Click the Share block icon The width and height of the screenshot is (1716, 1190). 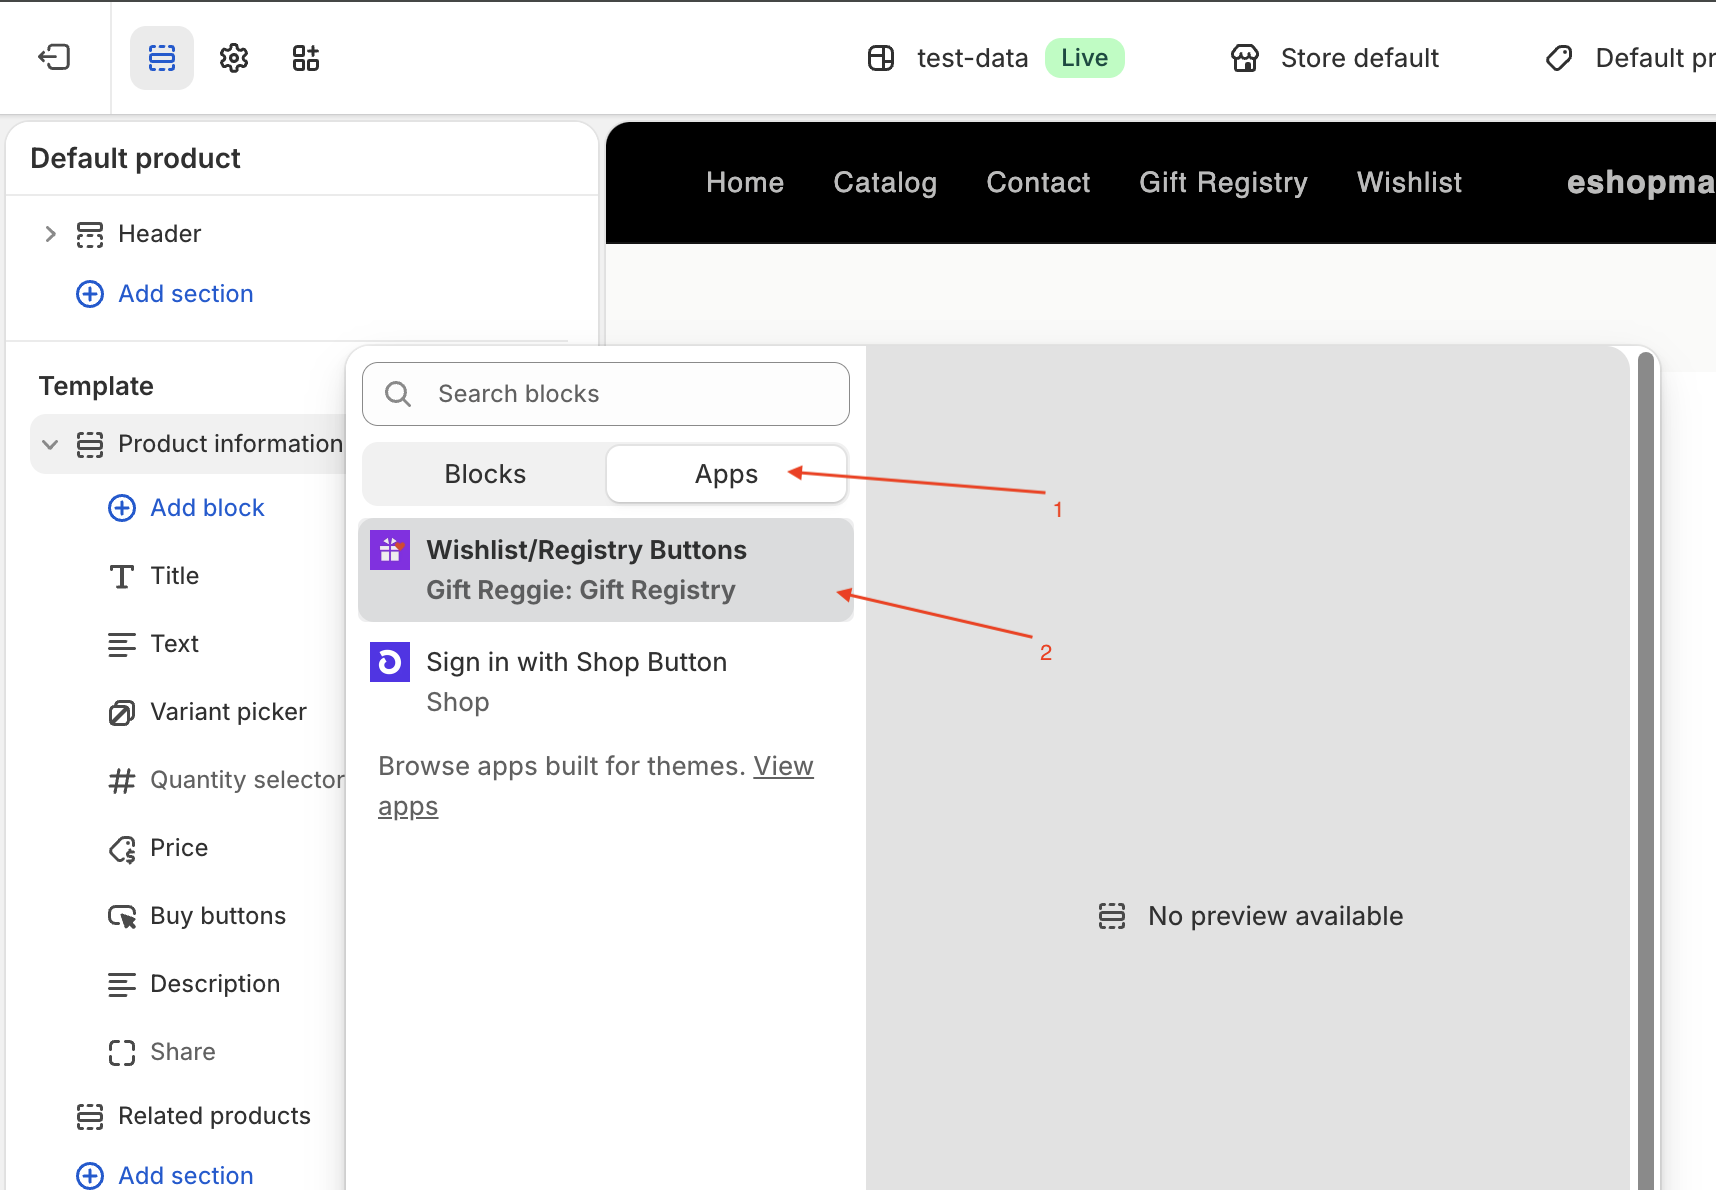(122, 1052)
